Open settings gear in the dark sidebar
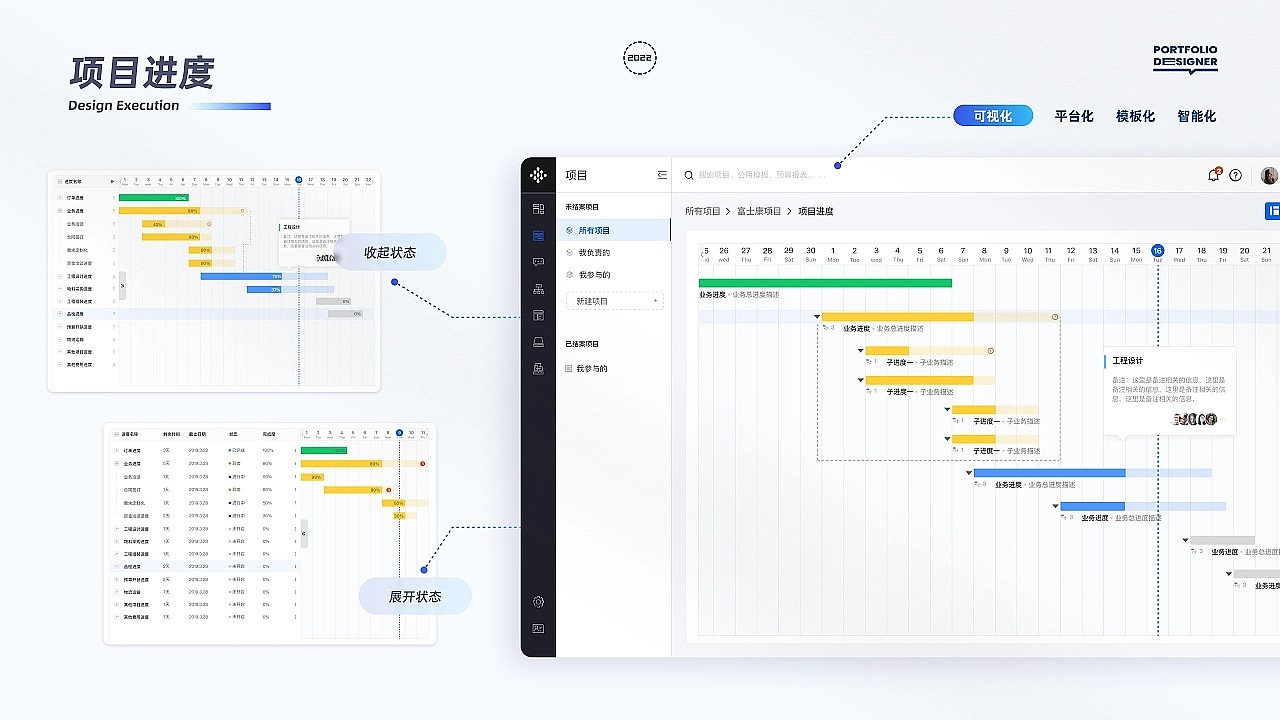 coord(538,602)
